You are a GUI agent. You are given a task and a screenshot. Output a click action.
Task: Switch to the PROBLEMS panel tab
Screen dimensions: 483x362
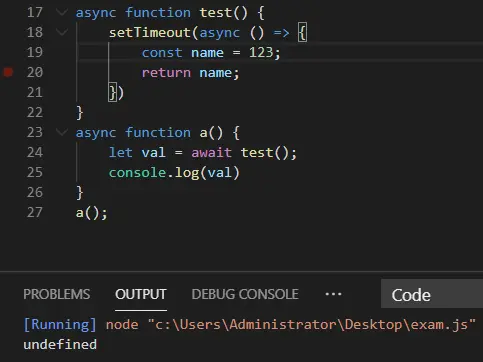pyautogui.click(x=56, y=294)
